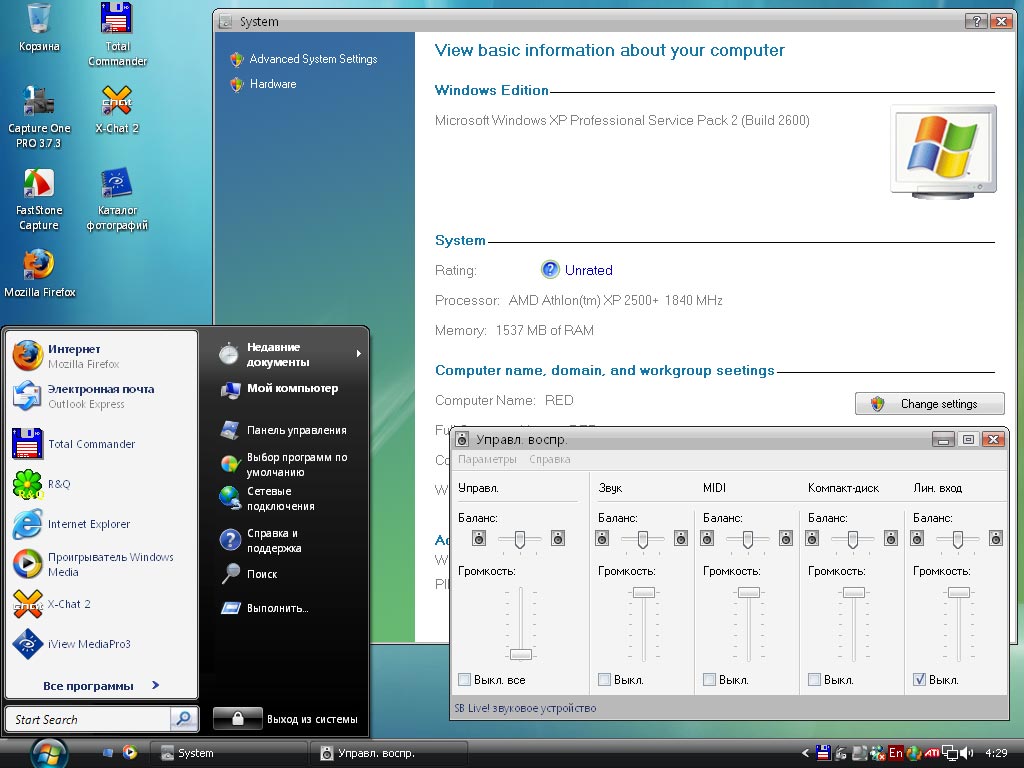Expand Недавние документы submenu arrow
The width and height of the screenshot is (1024, 768).
[359, 353]
